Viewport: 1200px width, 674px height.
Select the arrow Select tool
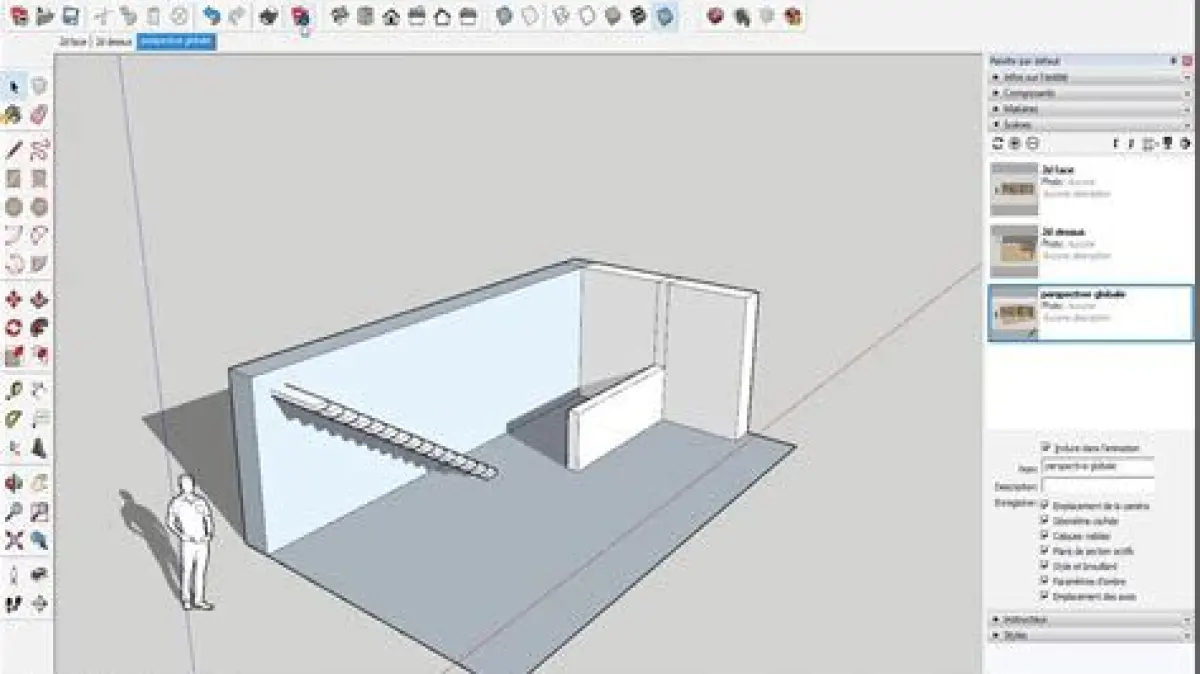[x=14, y=87]
